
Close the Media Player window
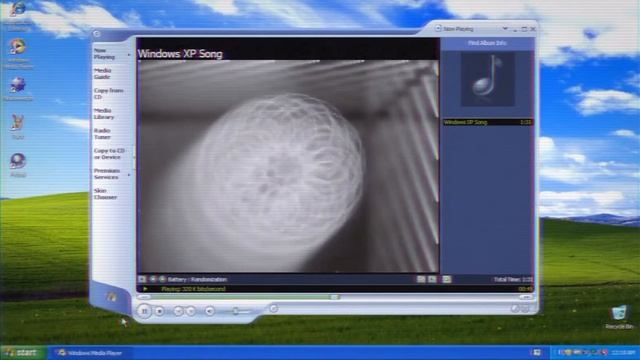point(533,29)
